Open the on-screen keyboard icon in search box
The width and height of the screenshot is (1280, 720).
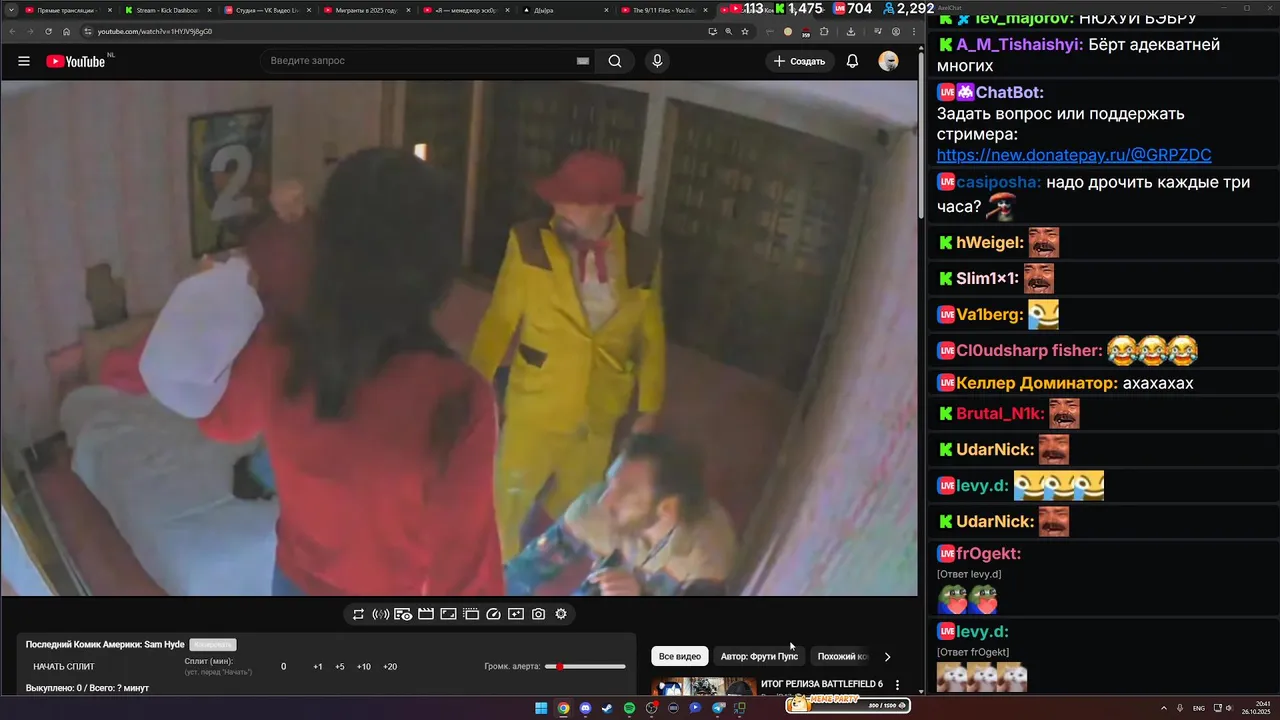(583, 61)
